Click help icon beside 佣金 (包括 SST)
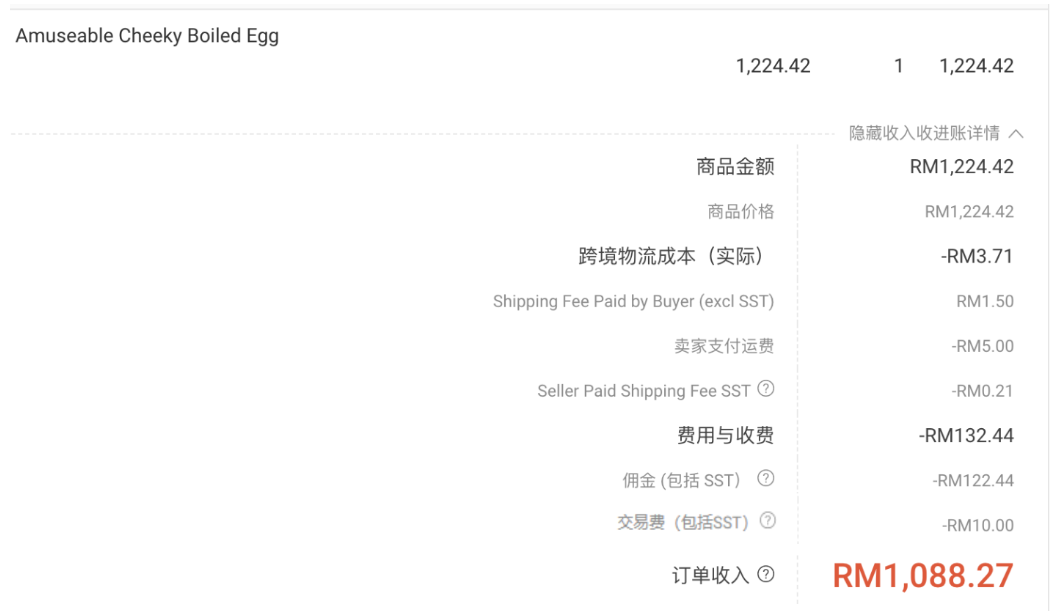Viewport: 1052px width, 611px height. [766, 478]
